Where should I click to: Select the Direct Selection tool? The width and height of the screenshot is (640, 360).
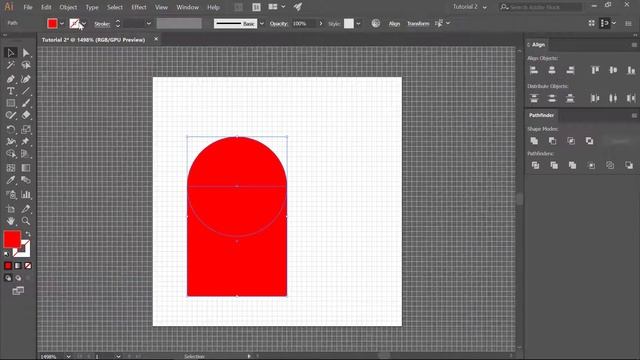[26, 53]
